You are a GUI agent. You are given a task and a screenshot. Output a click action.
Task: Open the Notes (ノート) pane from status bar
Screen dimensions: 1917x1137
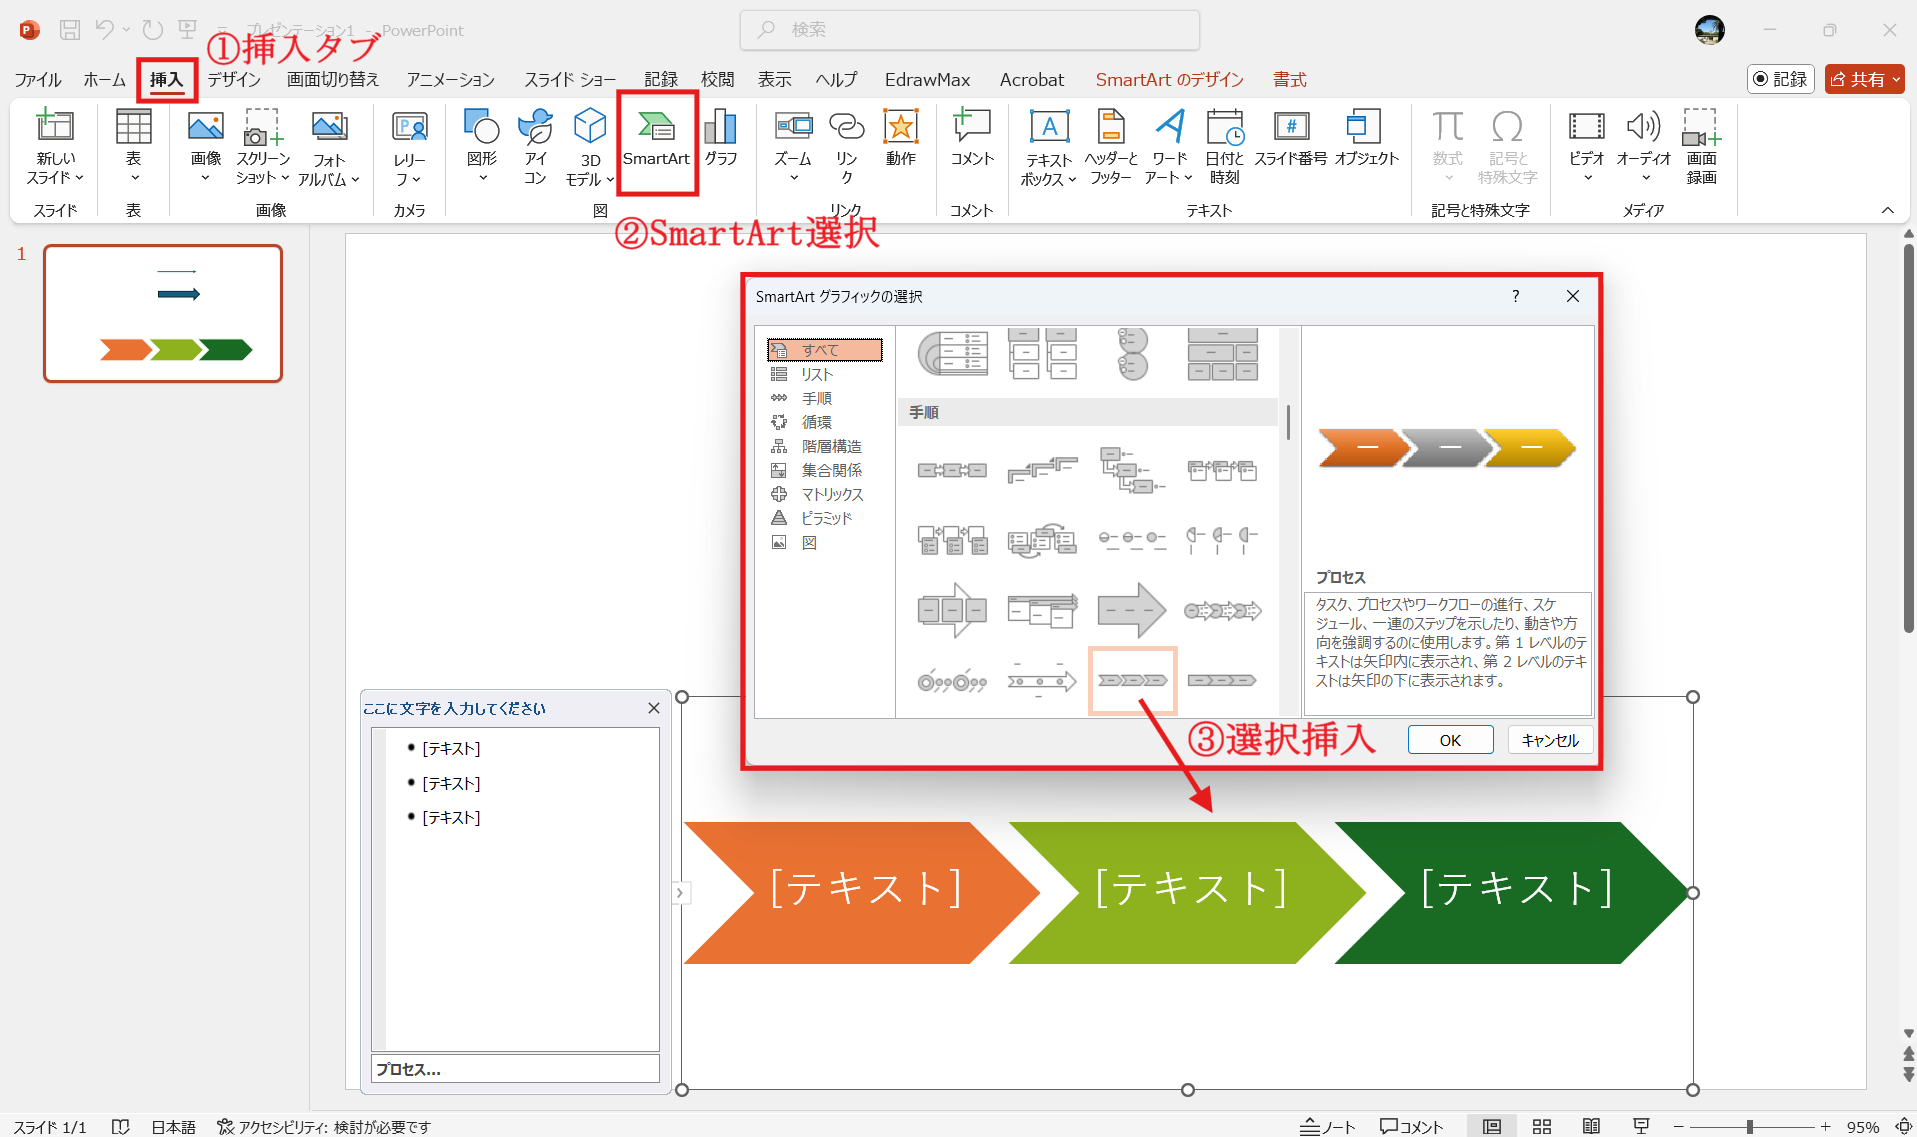(1327, 1127)
